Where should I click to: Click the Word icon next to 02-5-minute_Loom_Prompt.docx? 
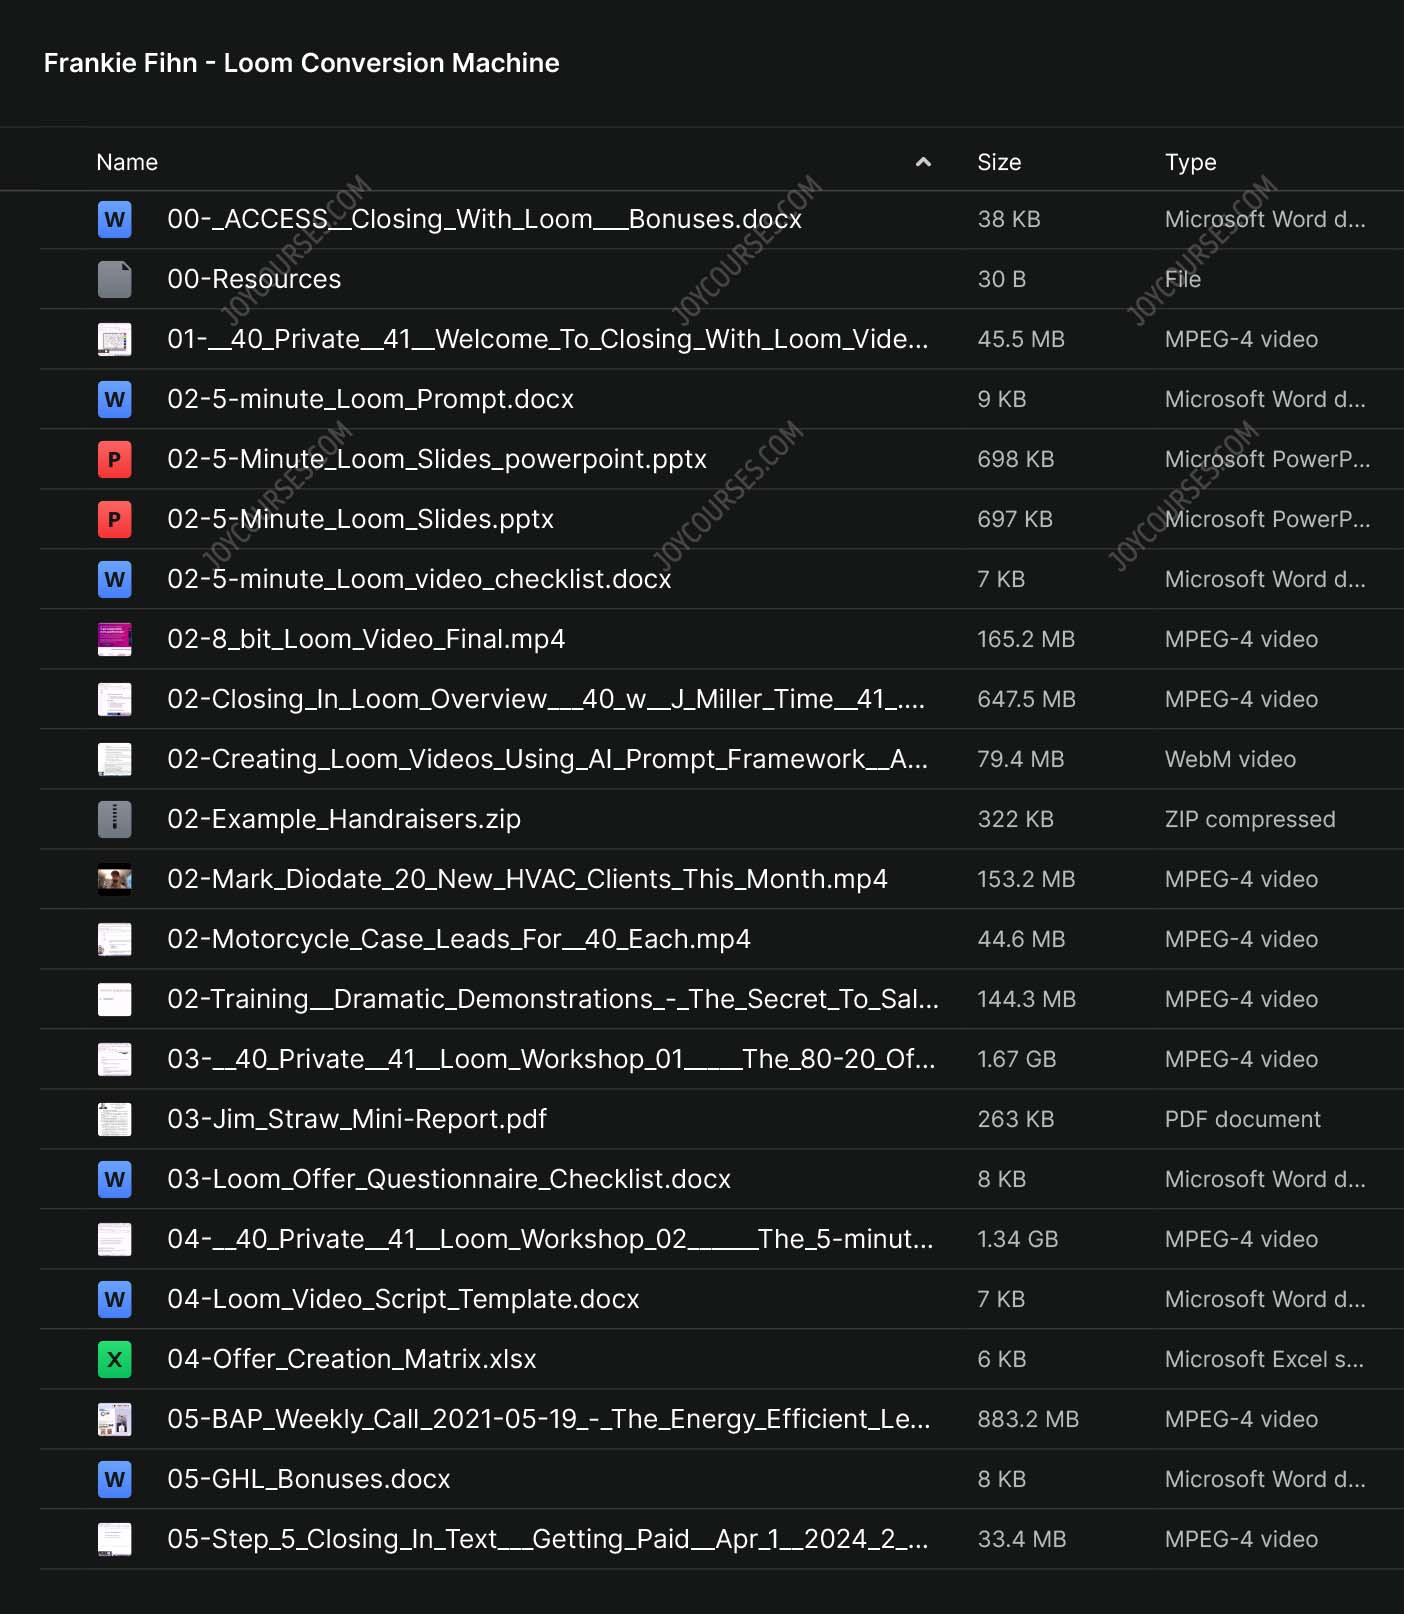(114, 399)
